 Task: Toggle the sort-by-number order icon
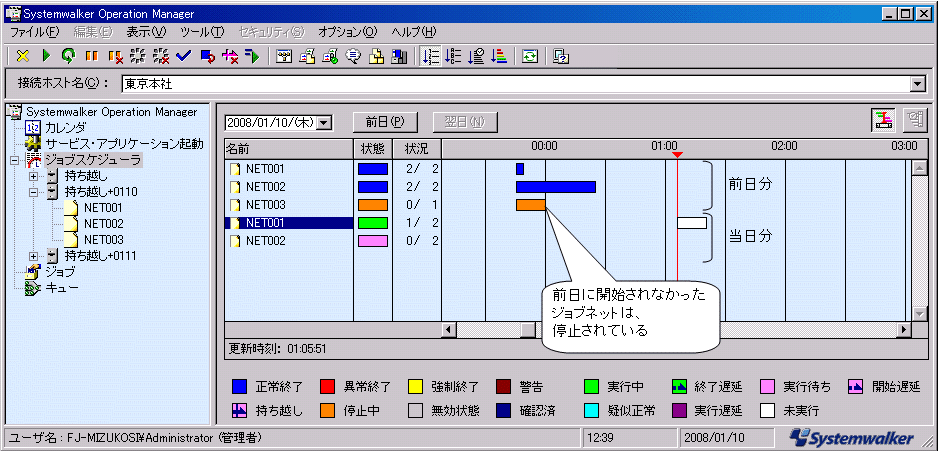pos(430,56)
